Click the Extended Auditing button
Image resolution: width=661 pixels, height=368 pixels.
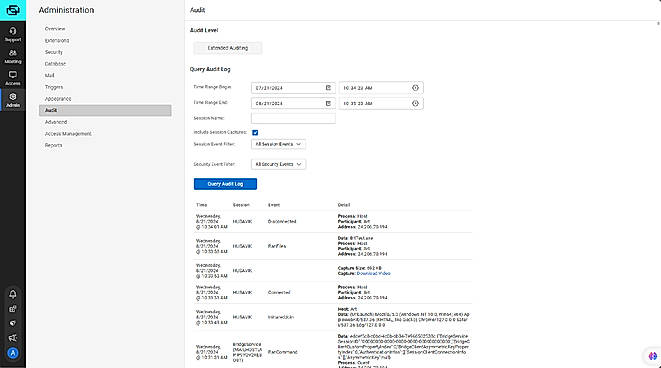[228, 48]
